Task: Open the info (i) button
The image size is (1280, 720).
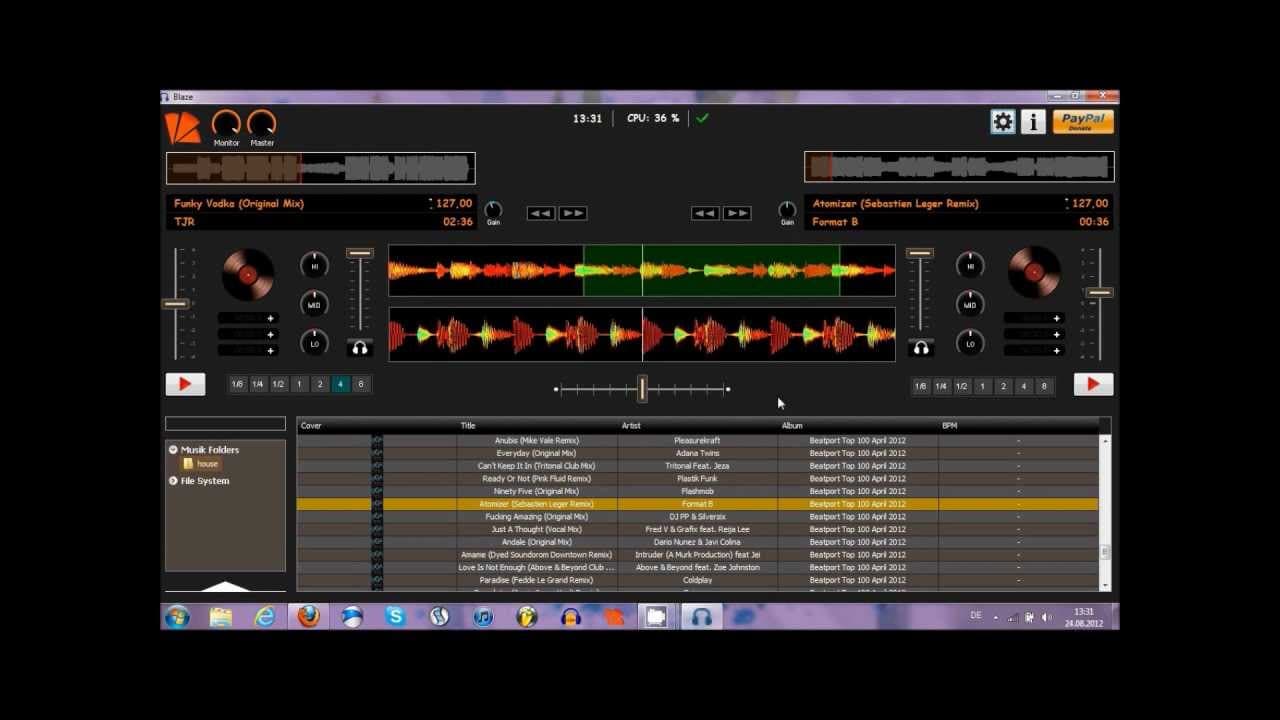Action: [1033, 122]
